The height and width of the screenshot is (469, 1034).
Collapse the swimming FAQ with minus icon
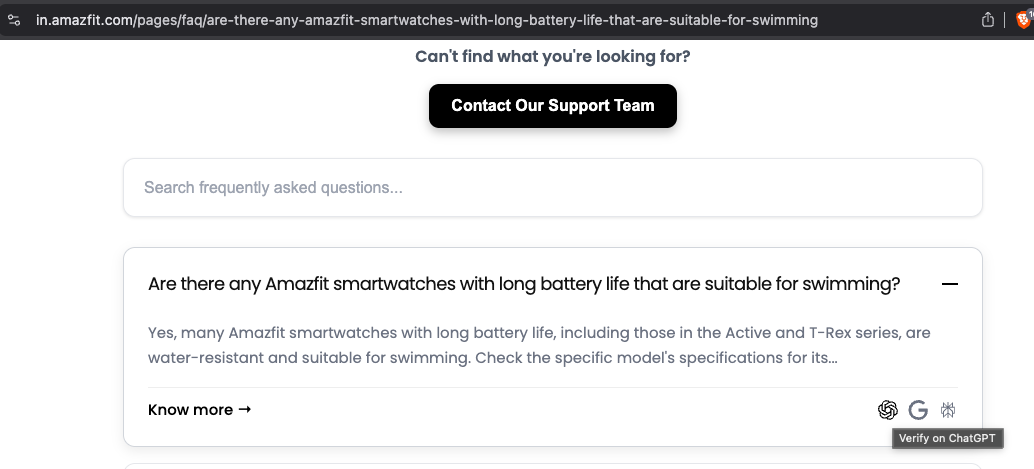point(949,284)
